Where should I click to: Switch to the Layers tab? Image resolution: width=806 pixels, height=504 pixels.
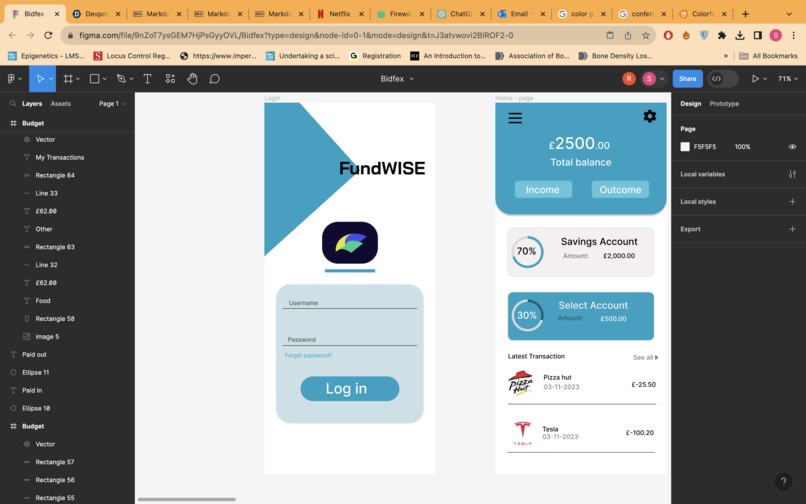click(x=32, y=103)
